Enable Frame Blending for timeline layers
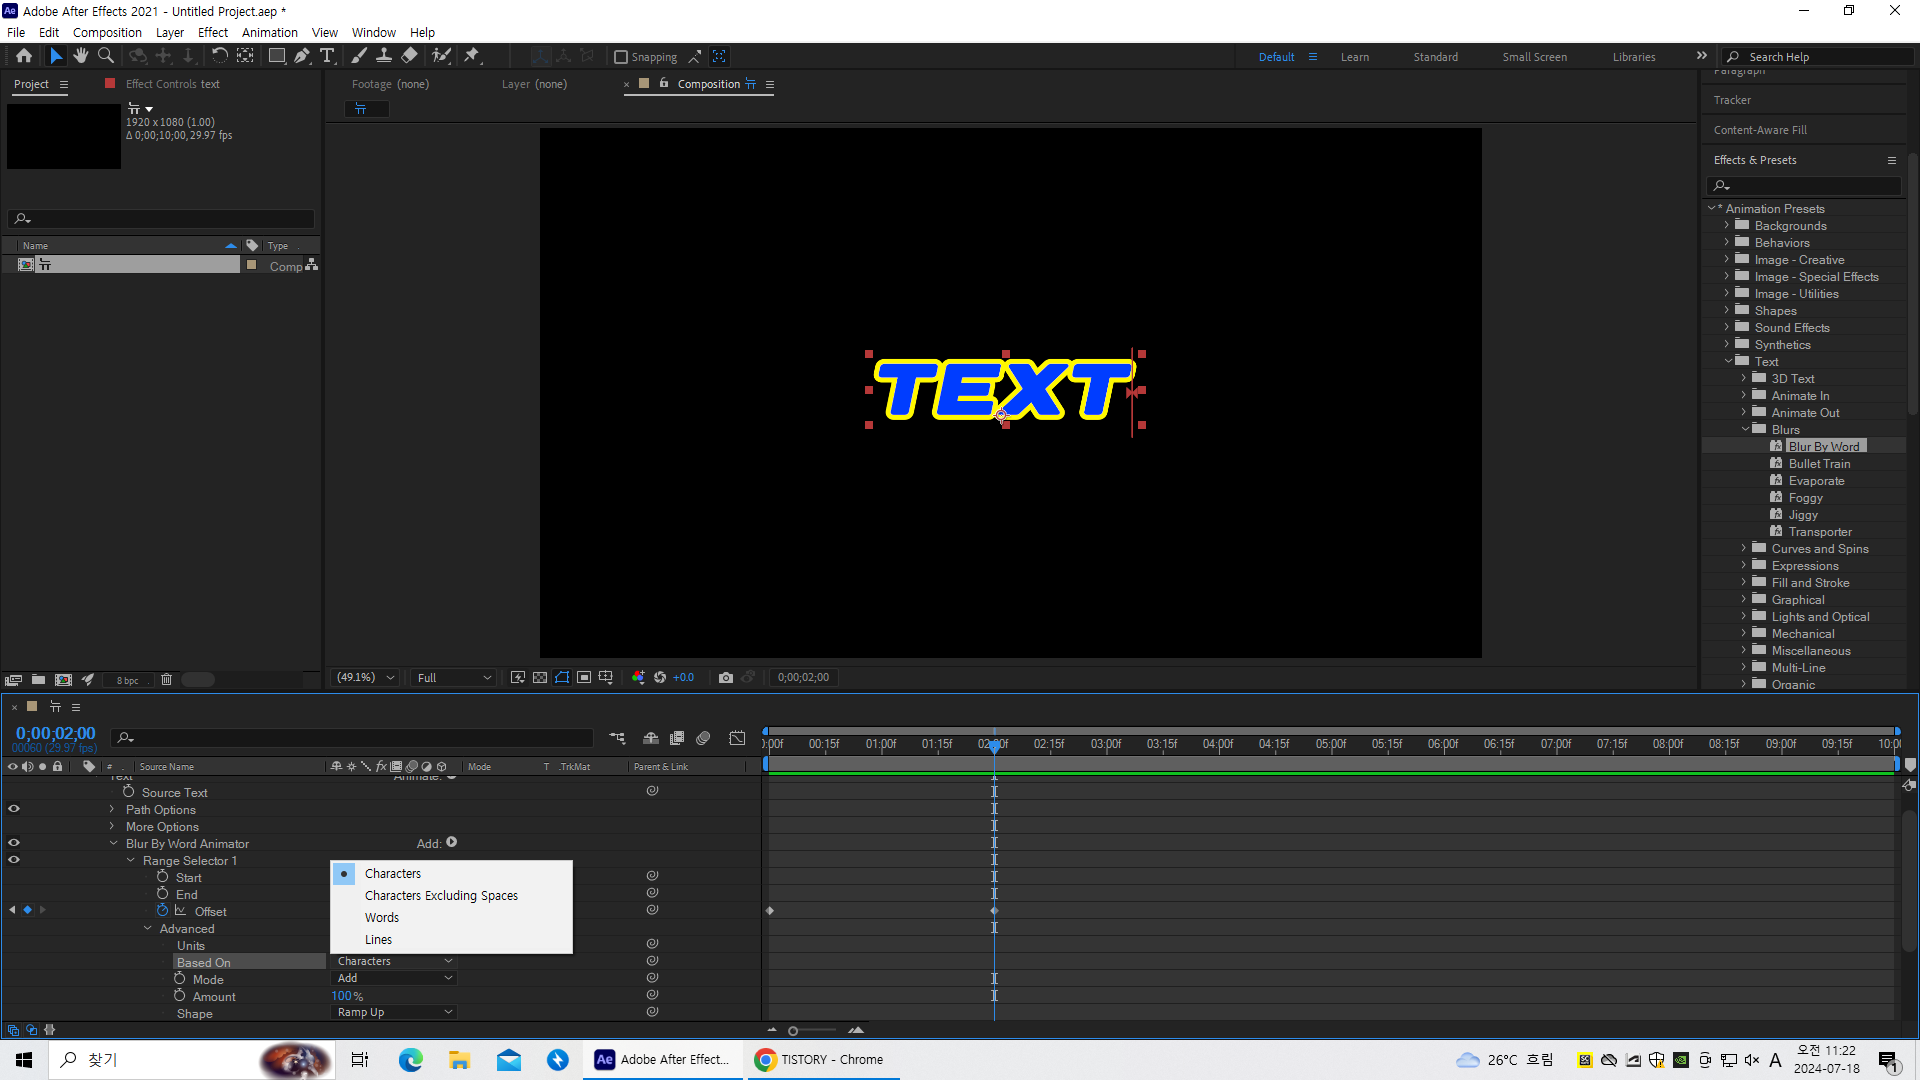The image size is (1920, 1080). 677,738
